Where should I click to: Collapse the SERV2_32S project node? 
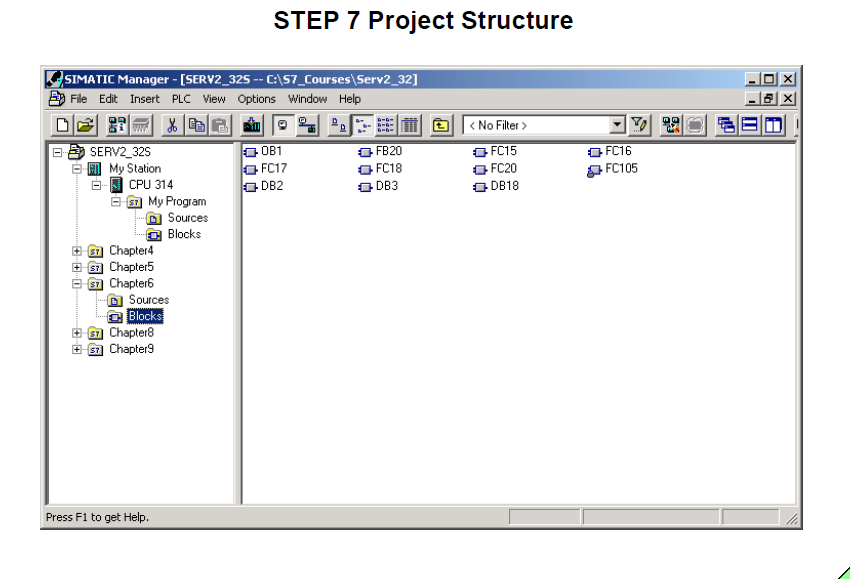click(57, 152)
